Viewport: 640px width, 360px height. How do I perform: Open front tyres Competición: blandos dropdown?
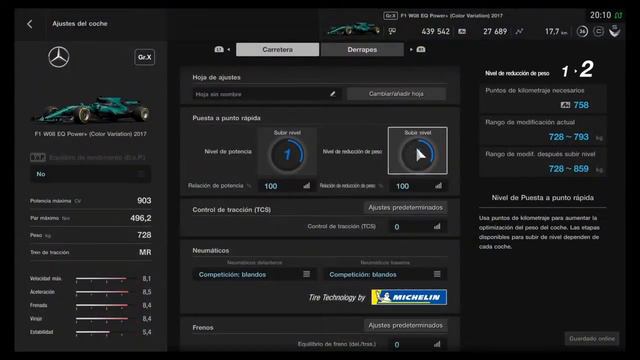[254, 274]
